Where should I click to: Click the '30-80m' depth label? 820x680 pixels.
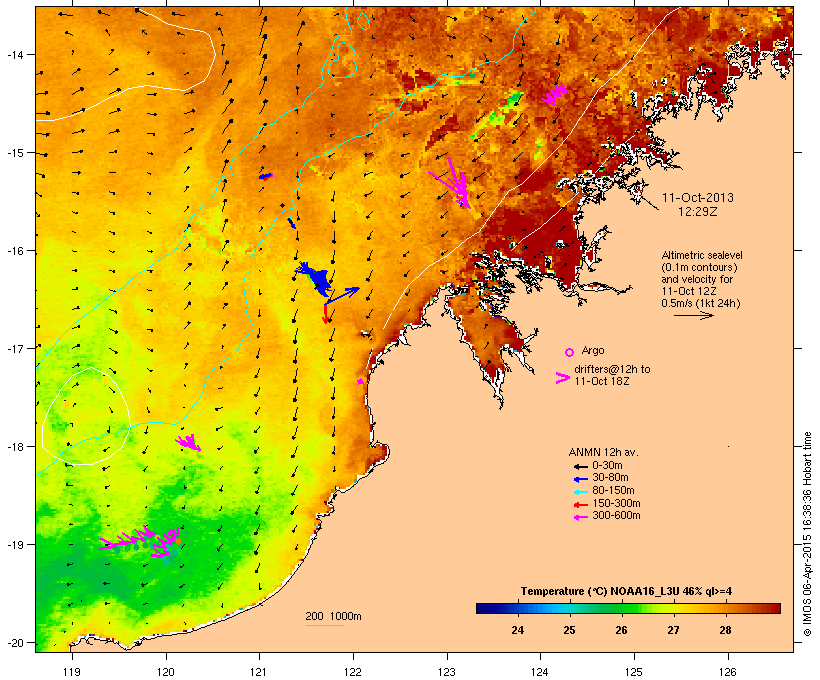tap(610, 478)
